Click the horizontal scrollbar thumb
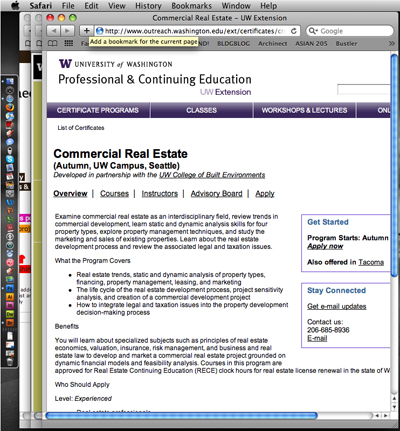 [x=182, y=415]
